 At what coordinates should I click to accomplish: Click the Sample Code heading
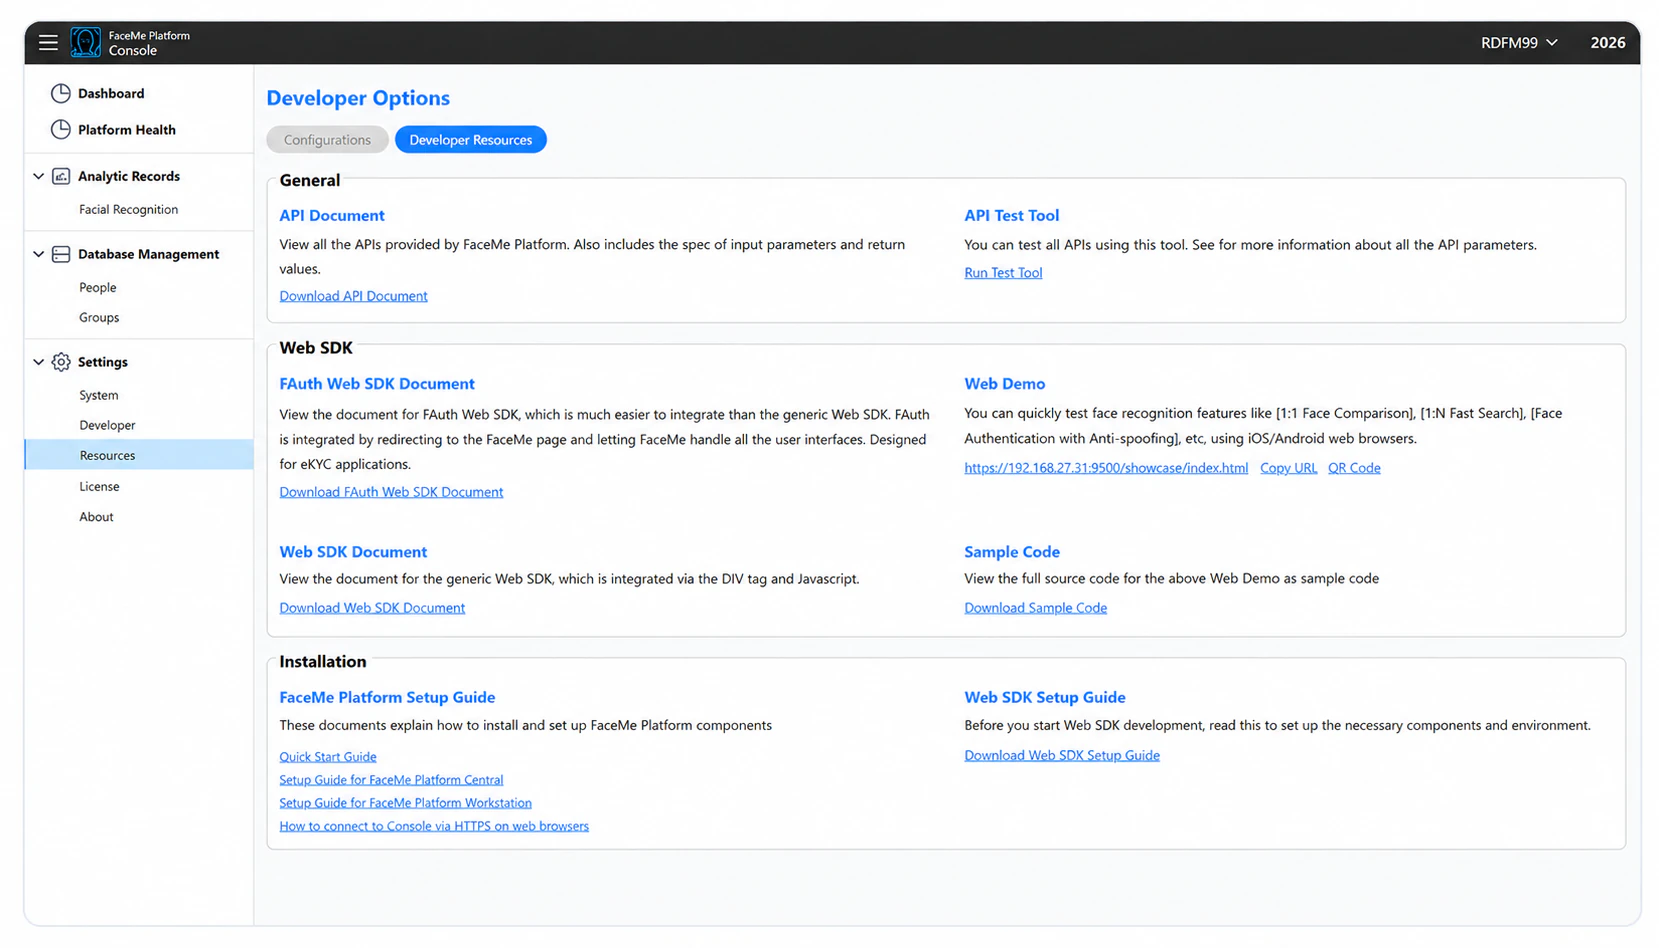click(1012, 552)
